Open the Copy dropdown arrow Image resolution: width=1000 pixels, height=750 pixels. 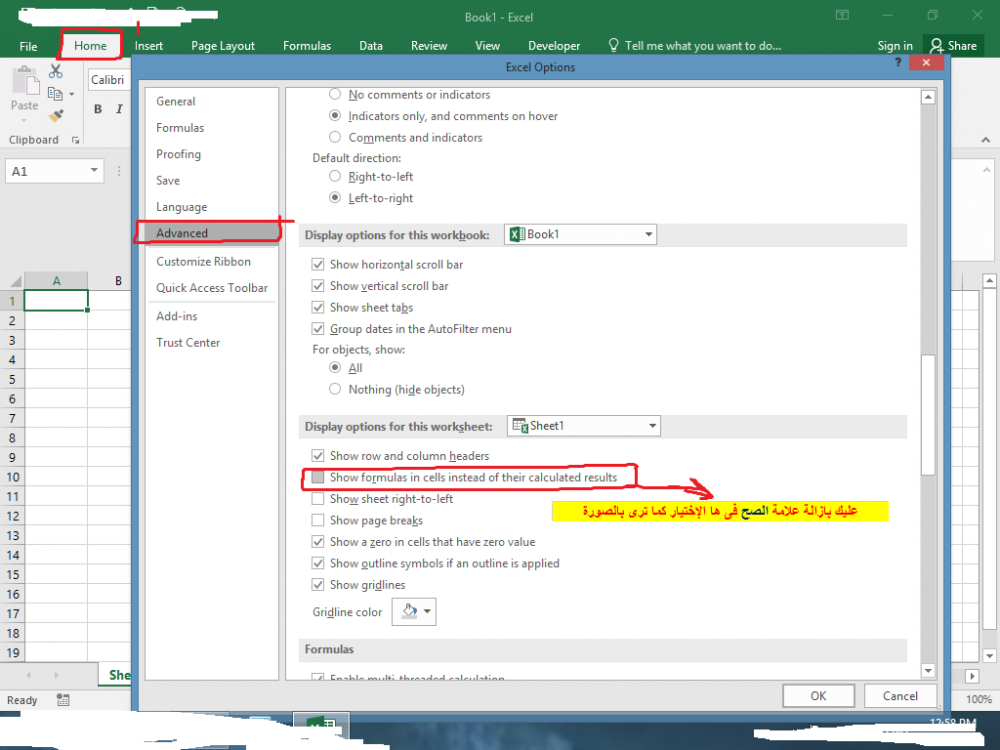click(x=71, y=94)
